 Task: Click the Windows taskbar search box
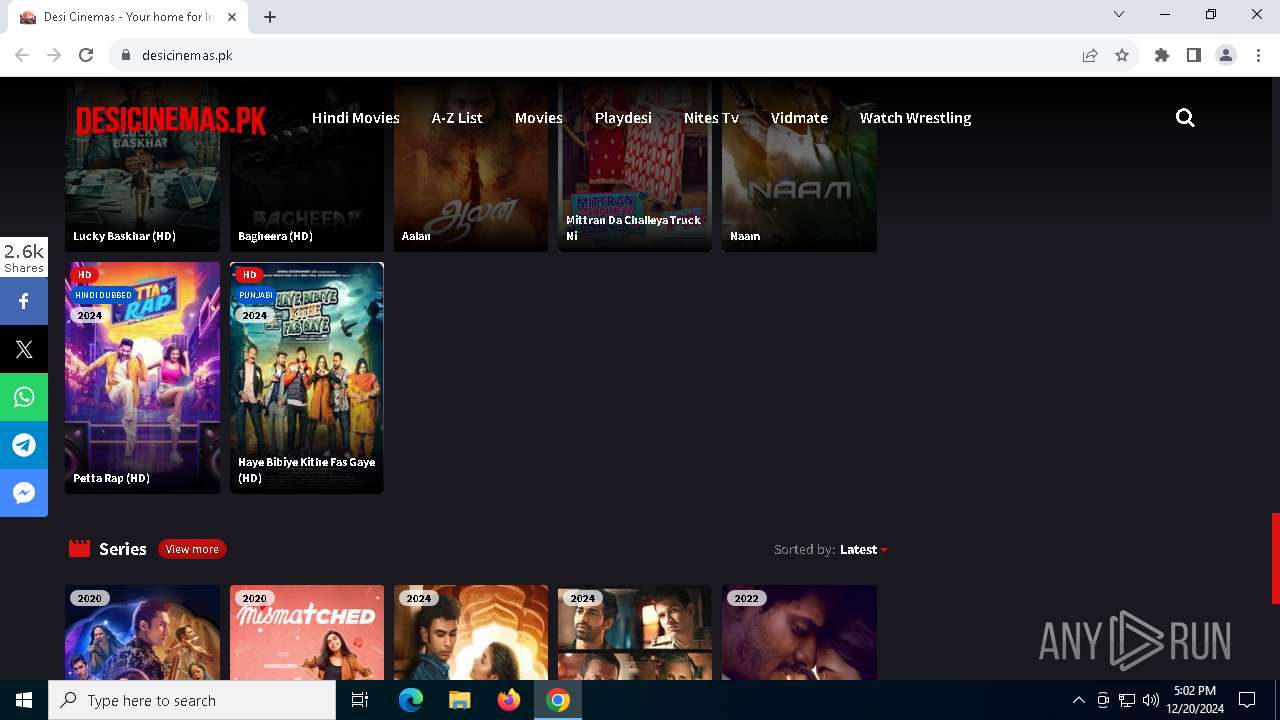[192, 700]
